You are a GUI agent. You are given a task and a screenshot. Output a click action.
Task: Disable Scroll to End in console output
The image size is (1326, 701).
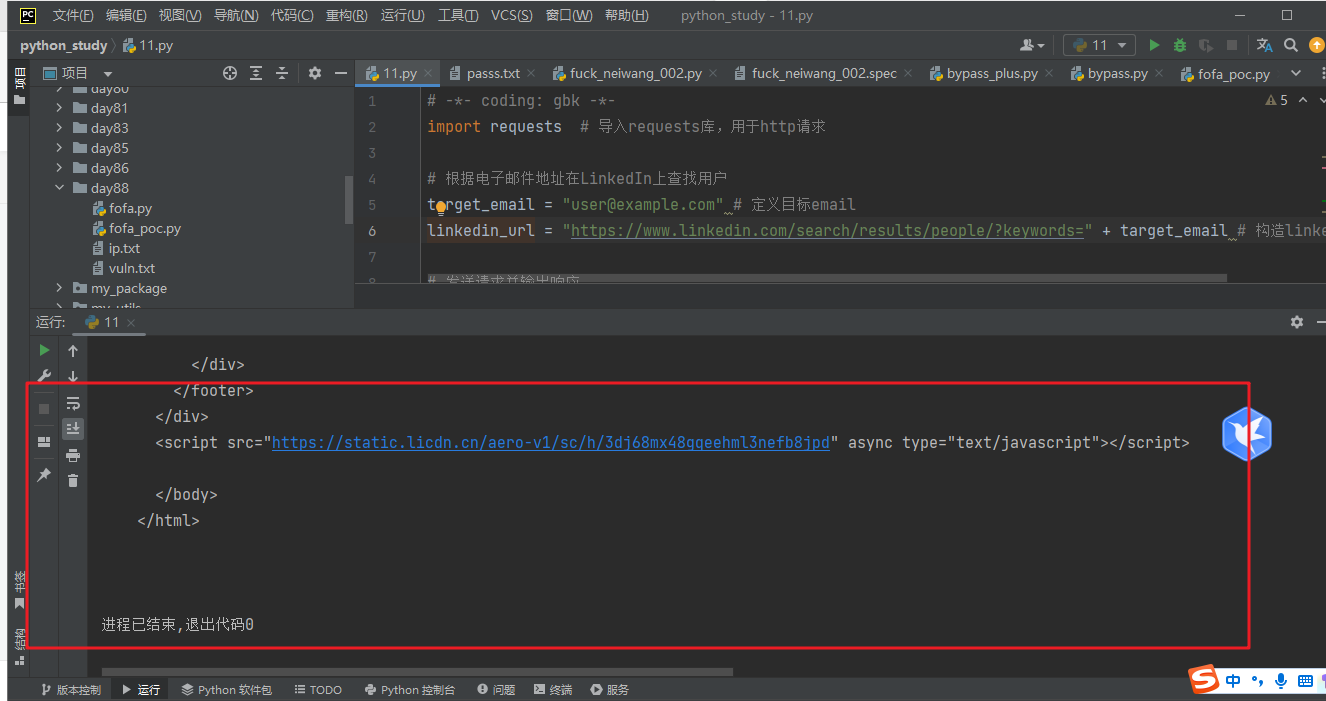72,428
